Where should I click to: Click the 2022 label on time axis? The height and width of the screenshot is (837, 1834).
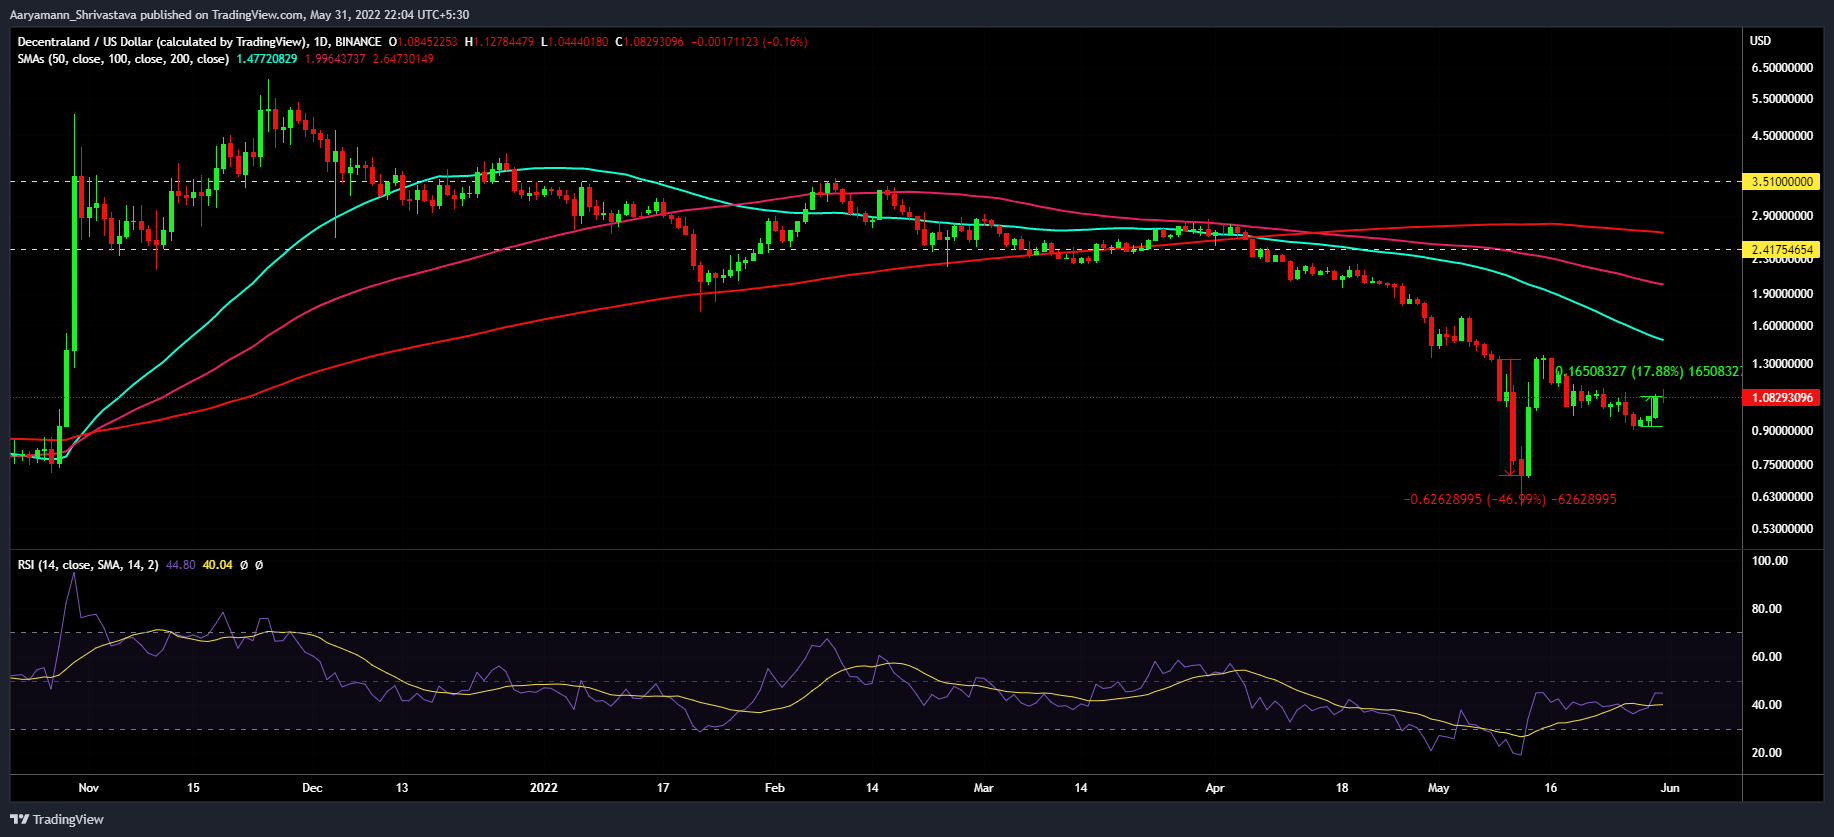click(x=543, y=788)
